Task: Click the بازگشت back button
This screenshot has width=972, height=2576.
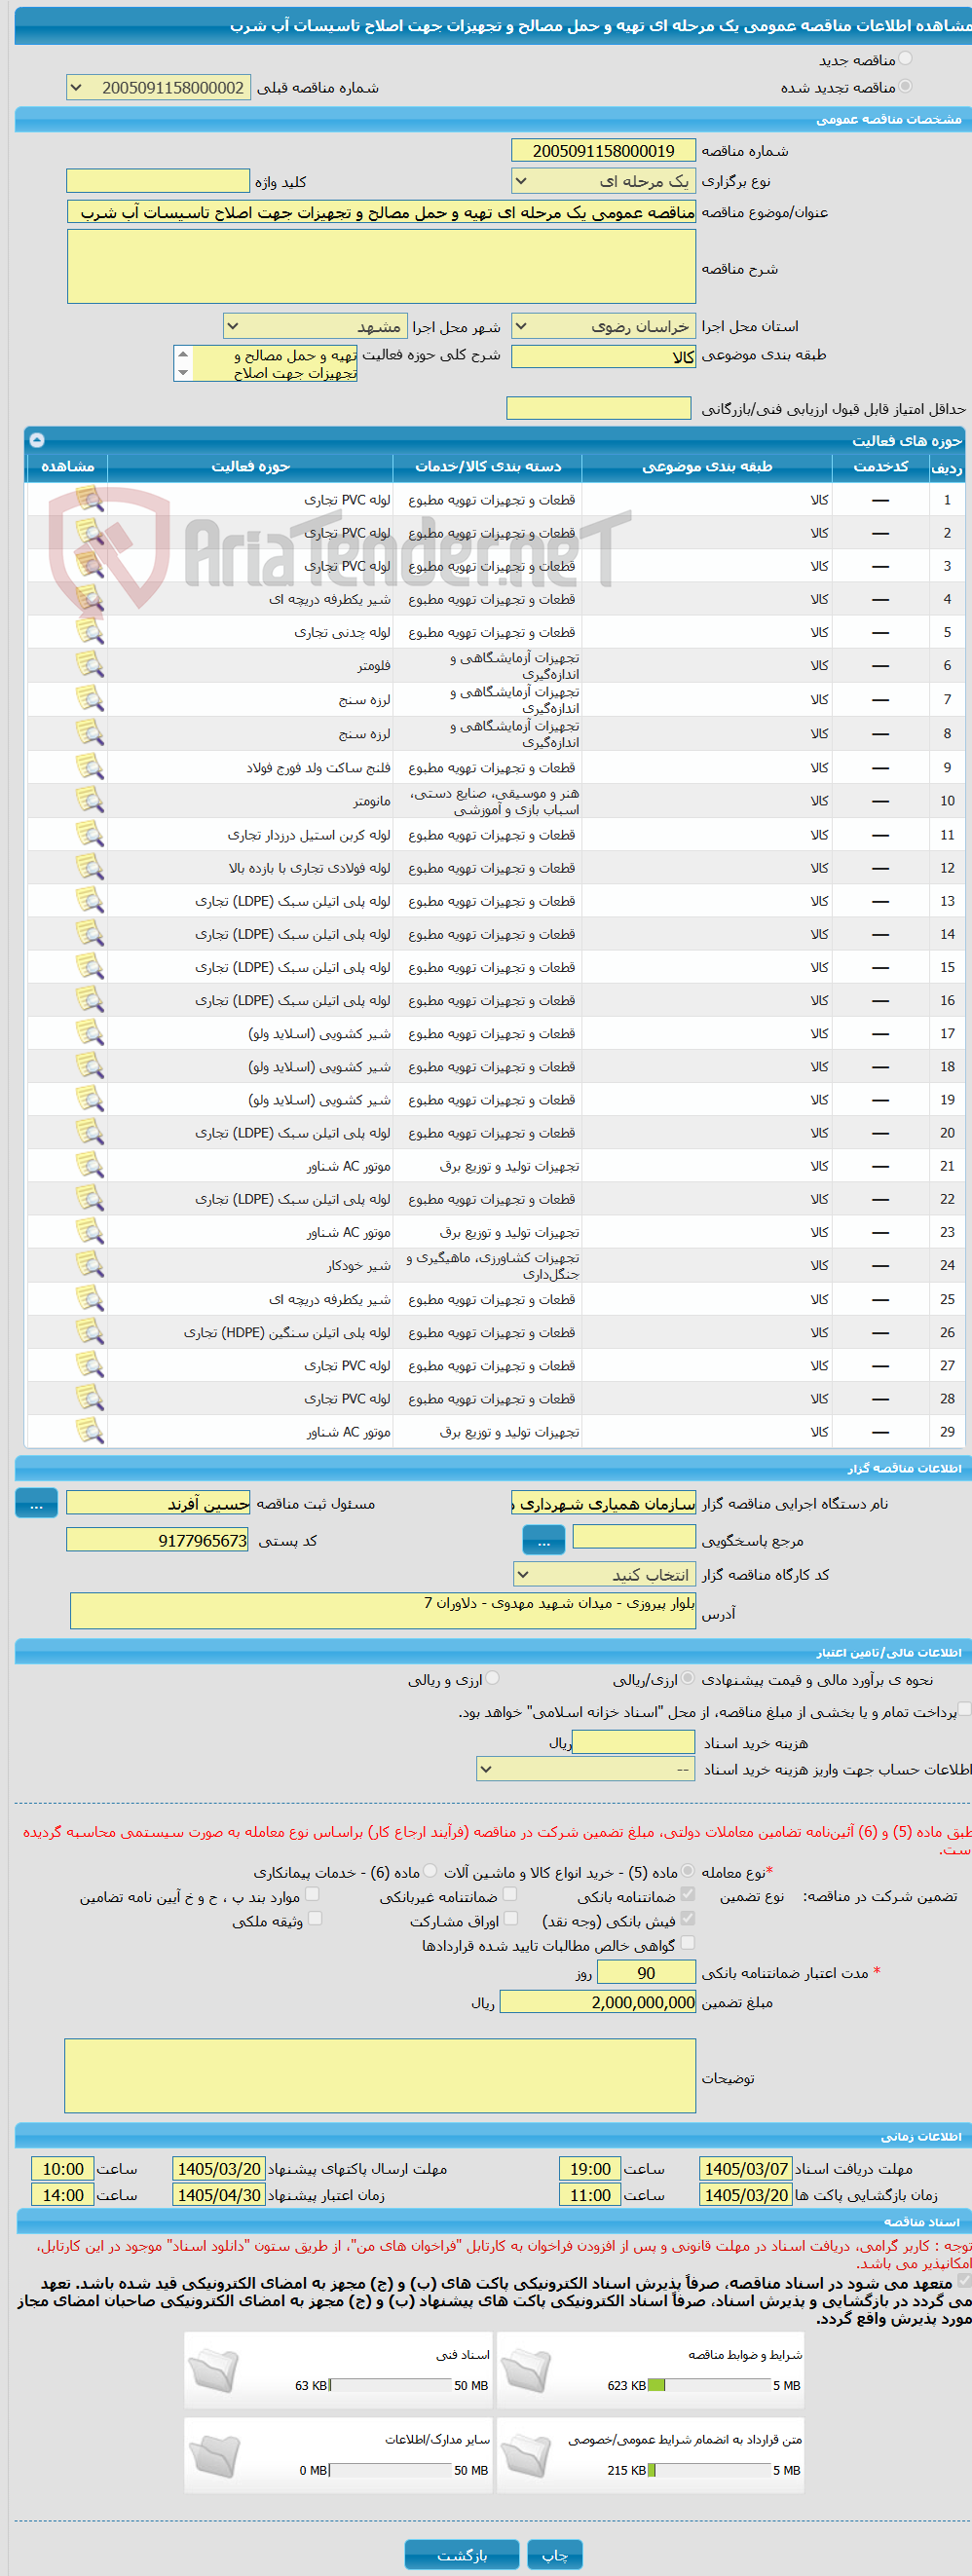Action: [462, 2554]
